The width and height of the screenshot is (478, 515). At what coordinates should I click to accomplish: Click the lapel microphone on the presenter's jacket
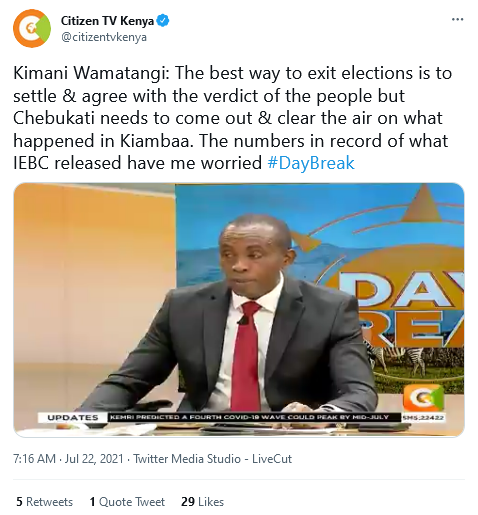(x=242, y=321)
